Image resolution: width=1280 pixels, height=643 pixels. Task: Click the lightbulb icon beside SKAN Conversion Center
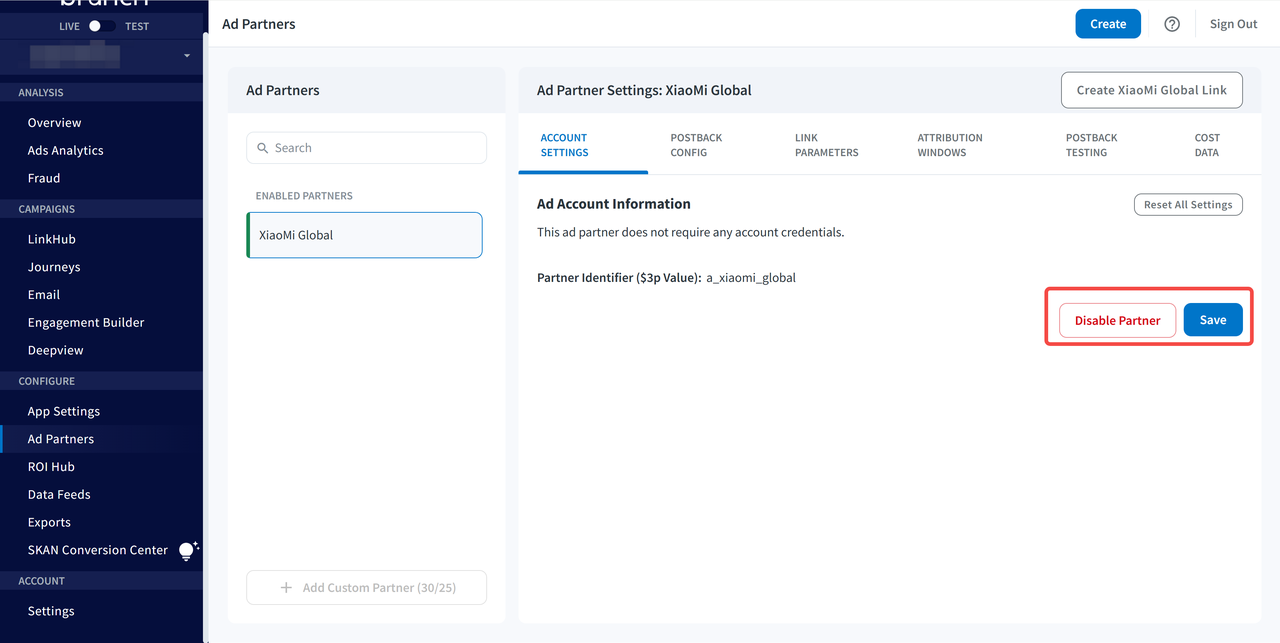coord(187,551)
